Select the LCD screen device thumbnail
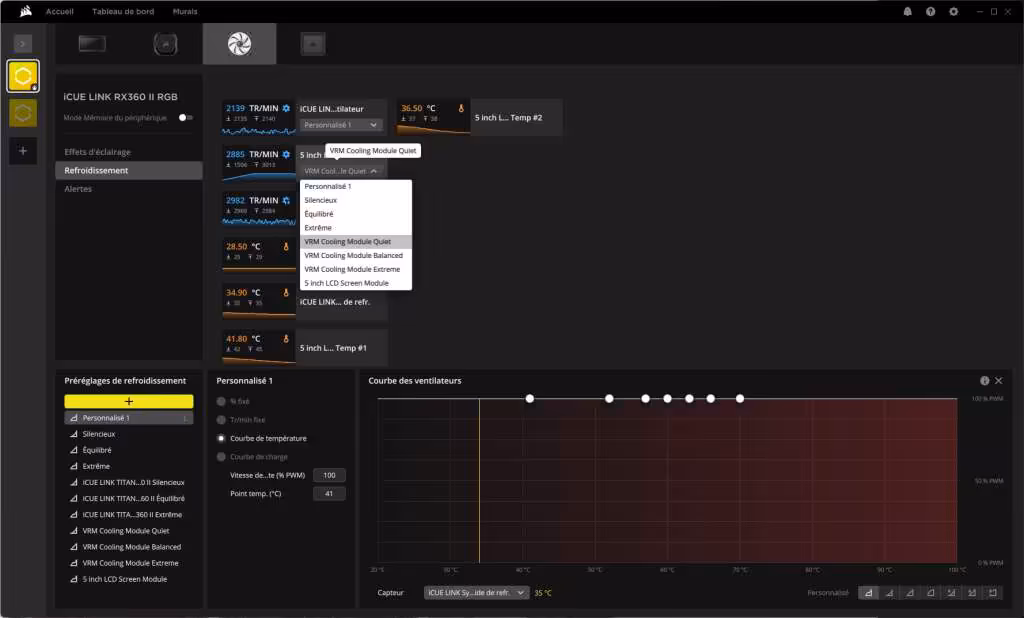 [x=92, y=44]
